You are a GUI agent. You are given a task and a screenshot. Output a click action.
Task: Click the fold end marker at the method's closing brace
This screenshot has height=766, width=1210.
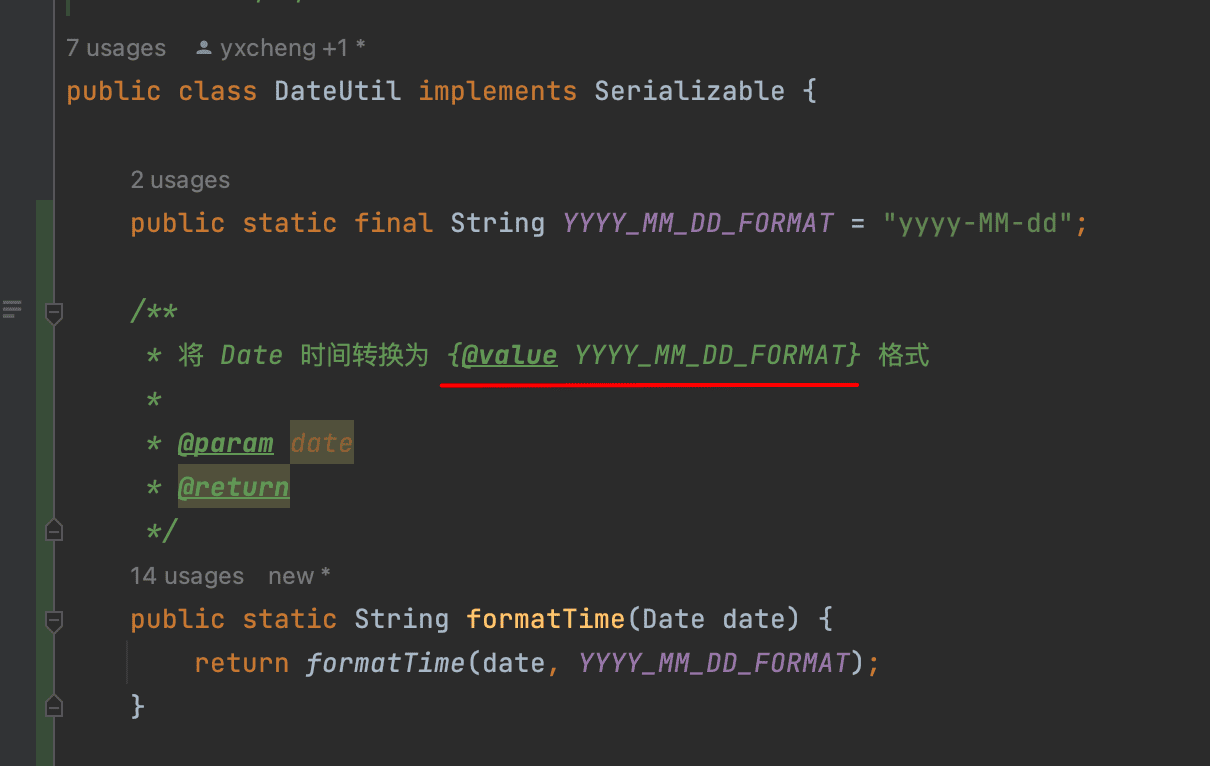click(x=54, y=706)
